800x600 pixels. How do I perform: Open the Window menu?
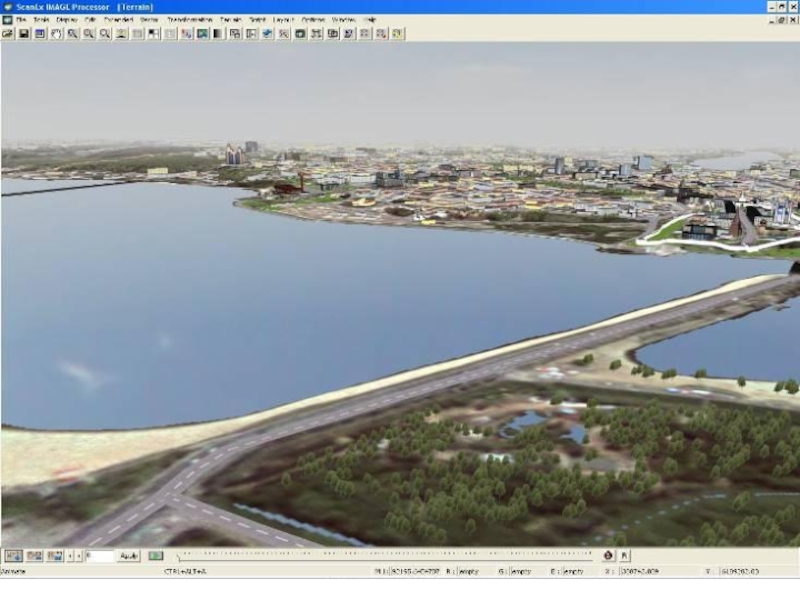pyautogui.click(x=343, y=19)
